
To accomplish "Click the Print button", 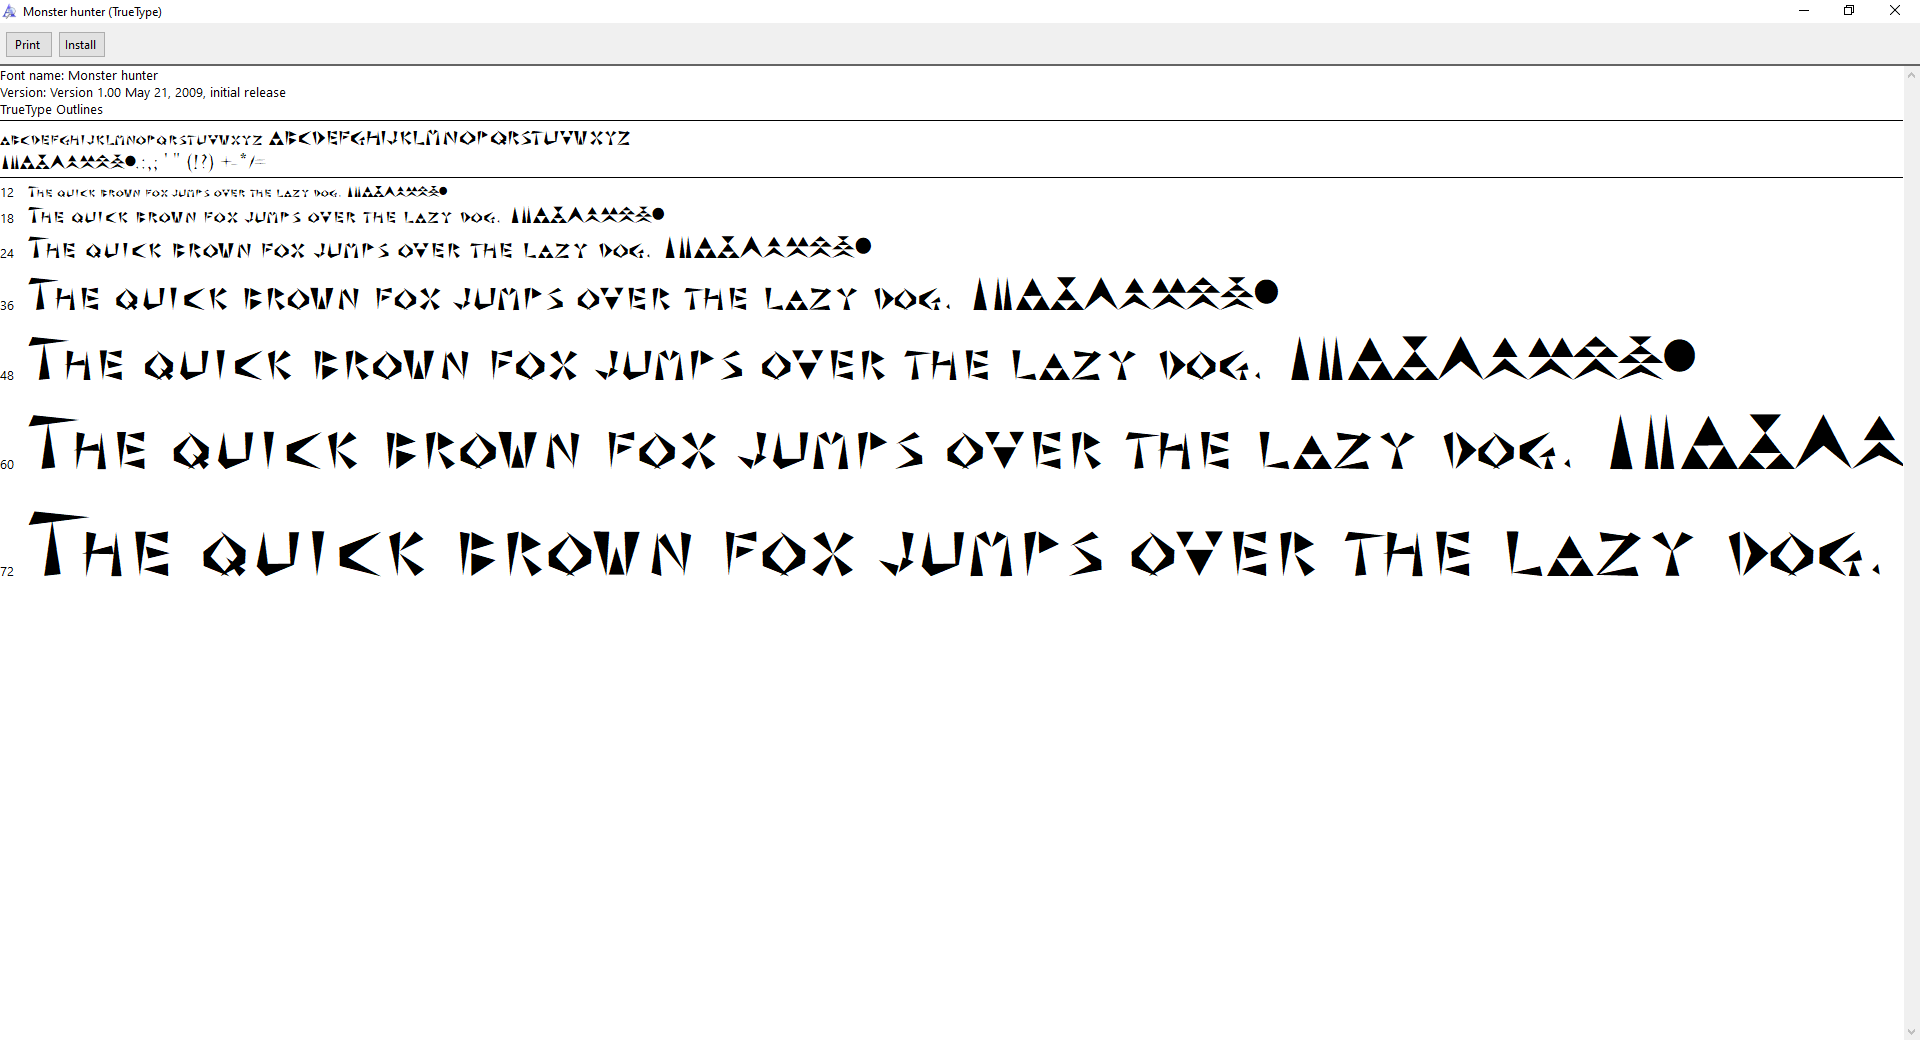I will coord(28,44).
